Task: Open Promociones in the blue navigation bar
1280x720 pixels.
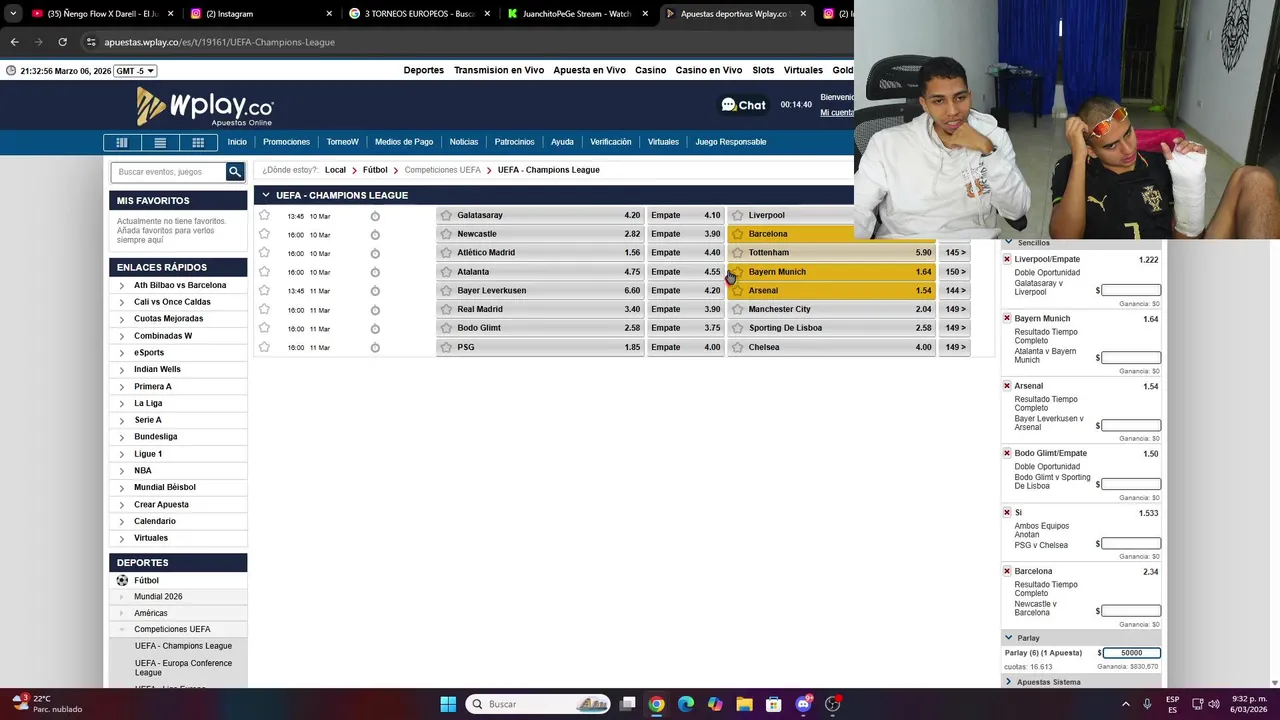Action: click(x=286, y=142)
